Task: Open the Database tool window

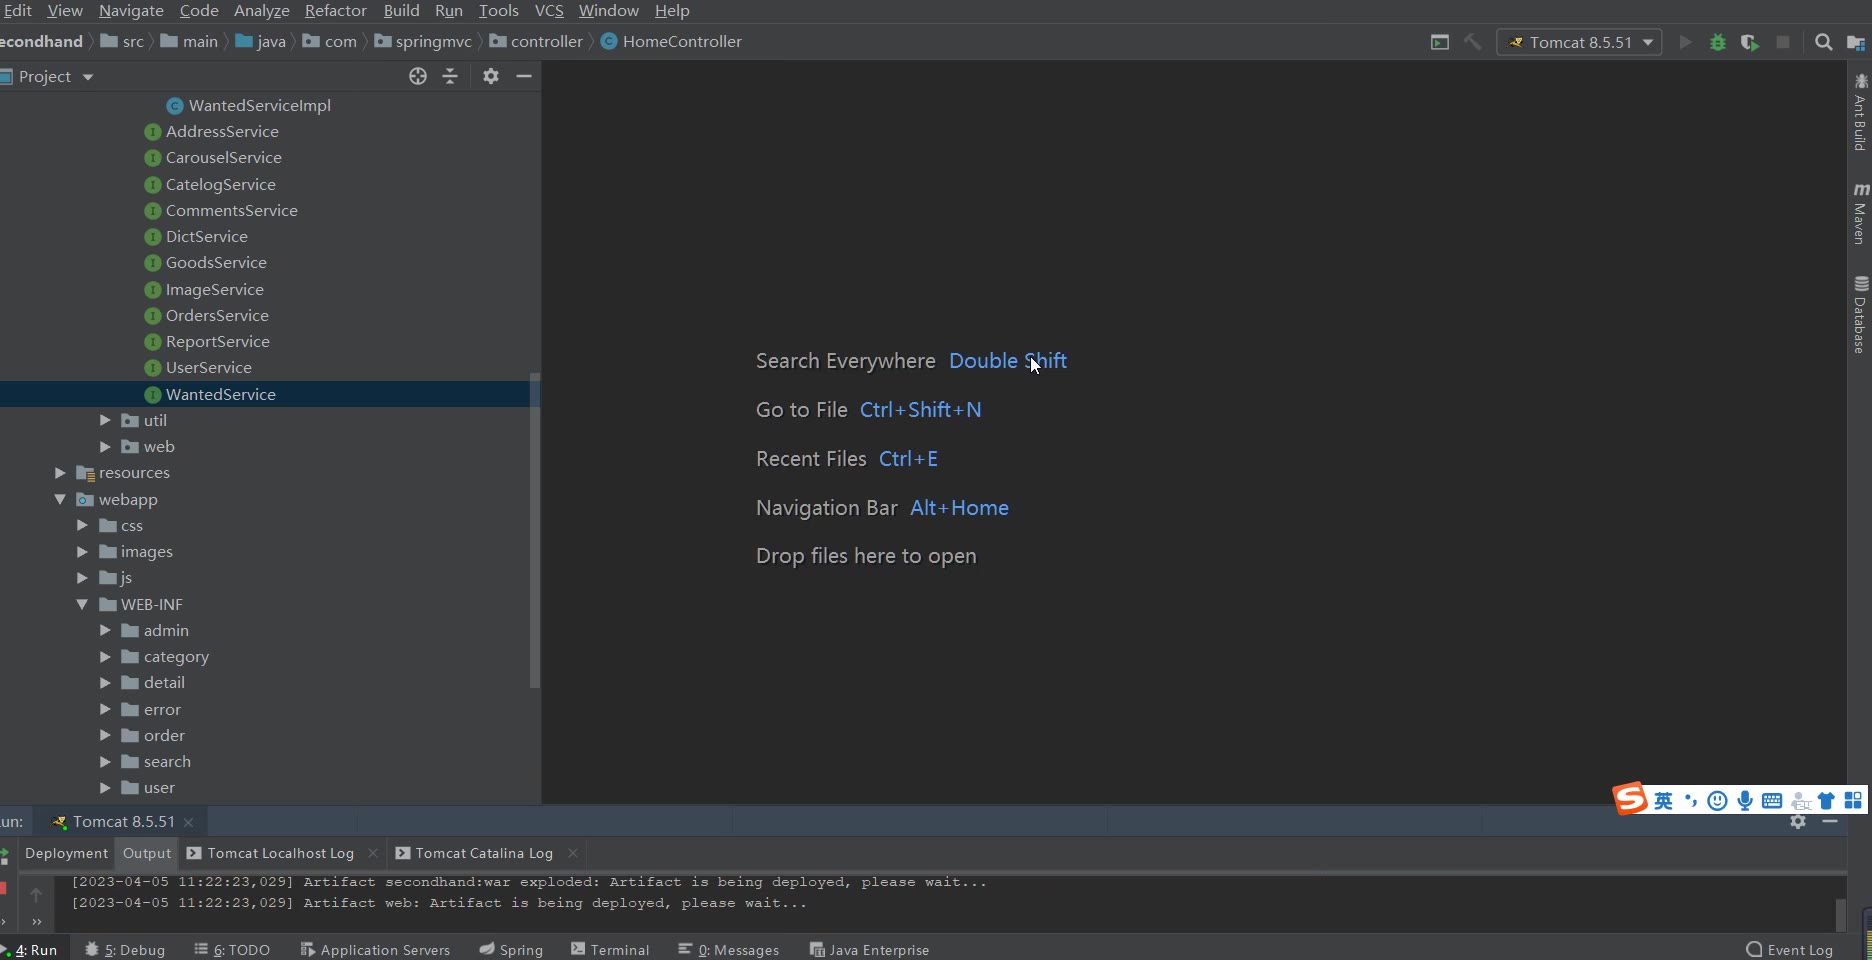Action: tap(1860, 315)
